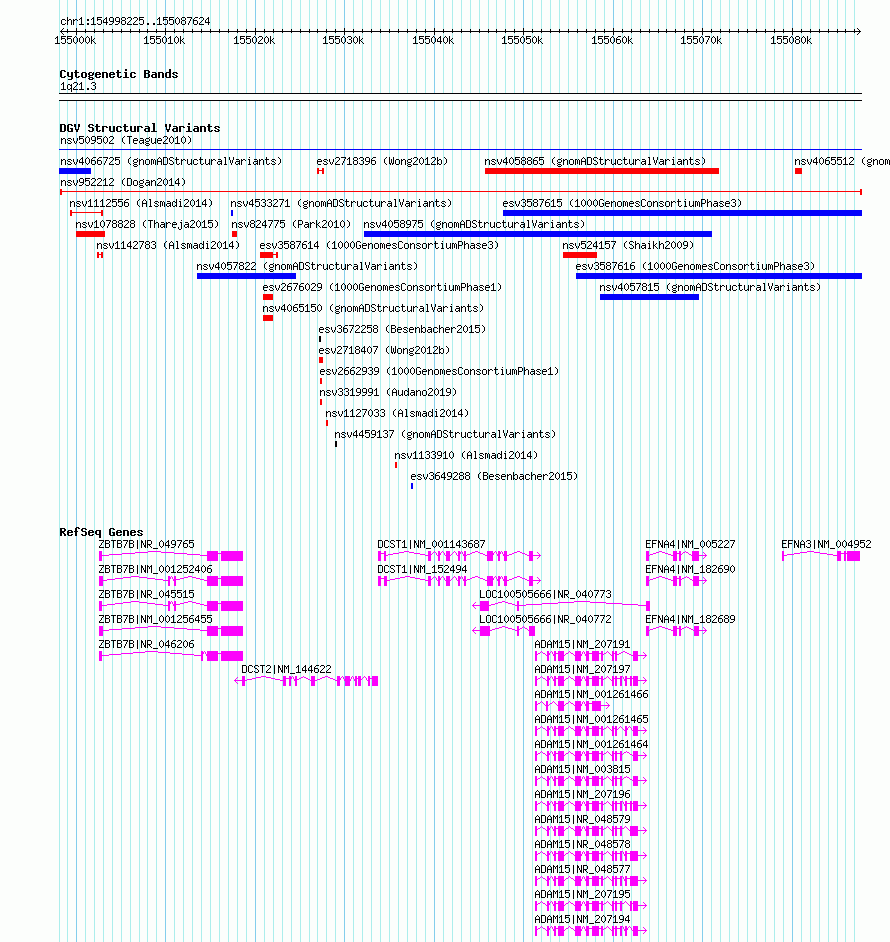Screen dimensions: 890x942
Task: Click red bar of nsv4058865 variant
Action: point(602,171)
